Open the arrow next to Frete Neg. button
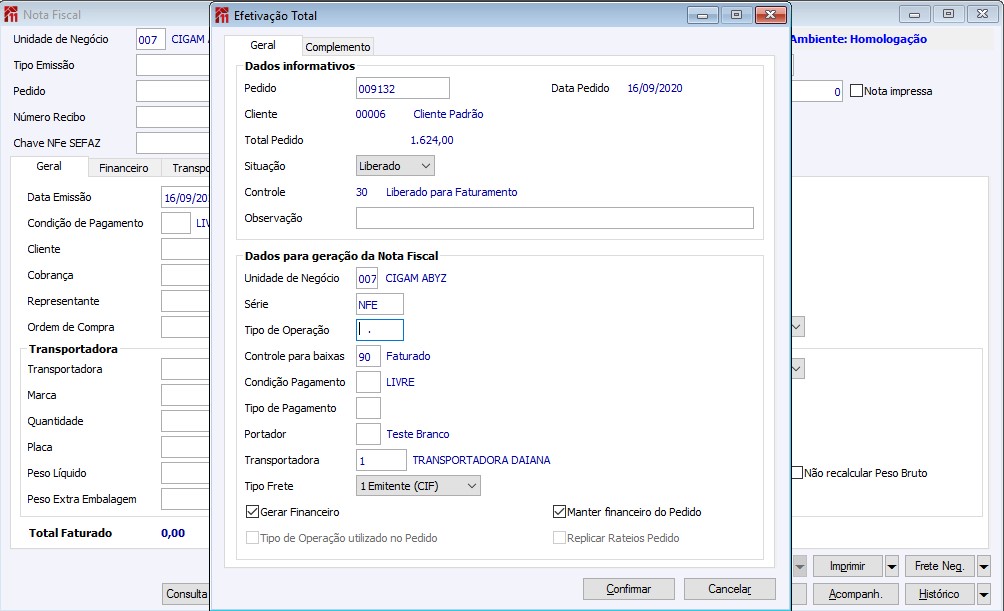1004x611 pixels. pos(984,566)
